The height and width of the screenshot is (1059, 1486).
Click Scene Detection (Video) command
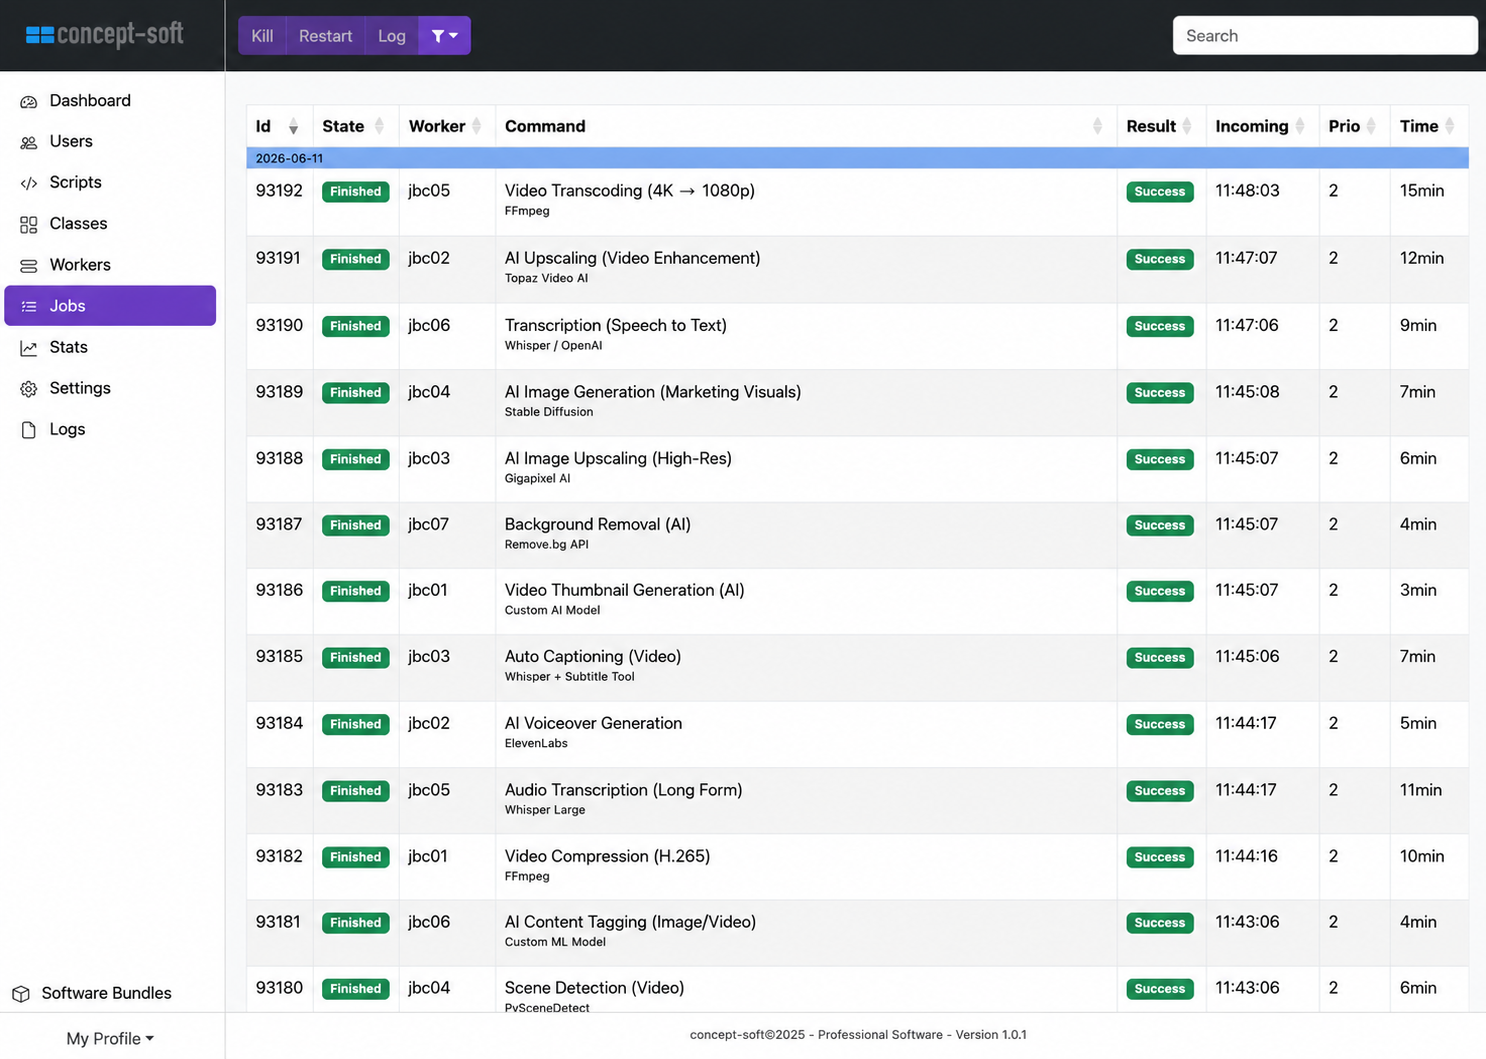(594, 988)
